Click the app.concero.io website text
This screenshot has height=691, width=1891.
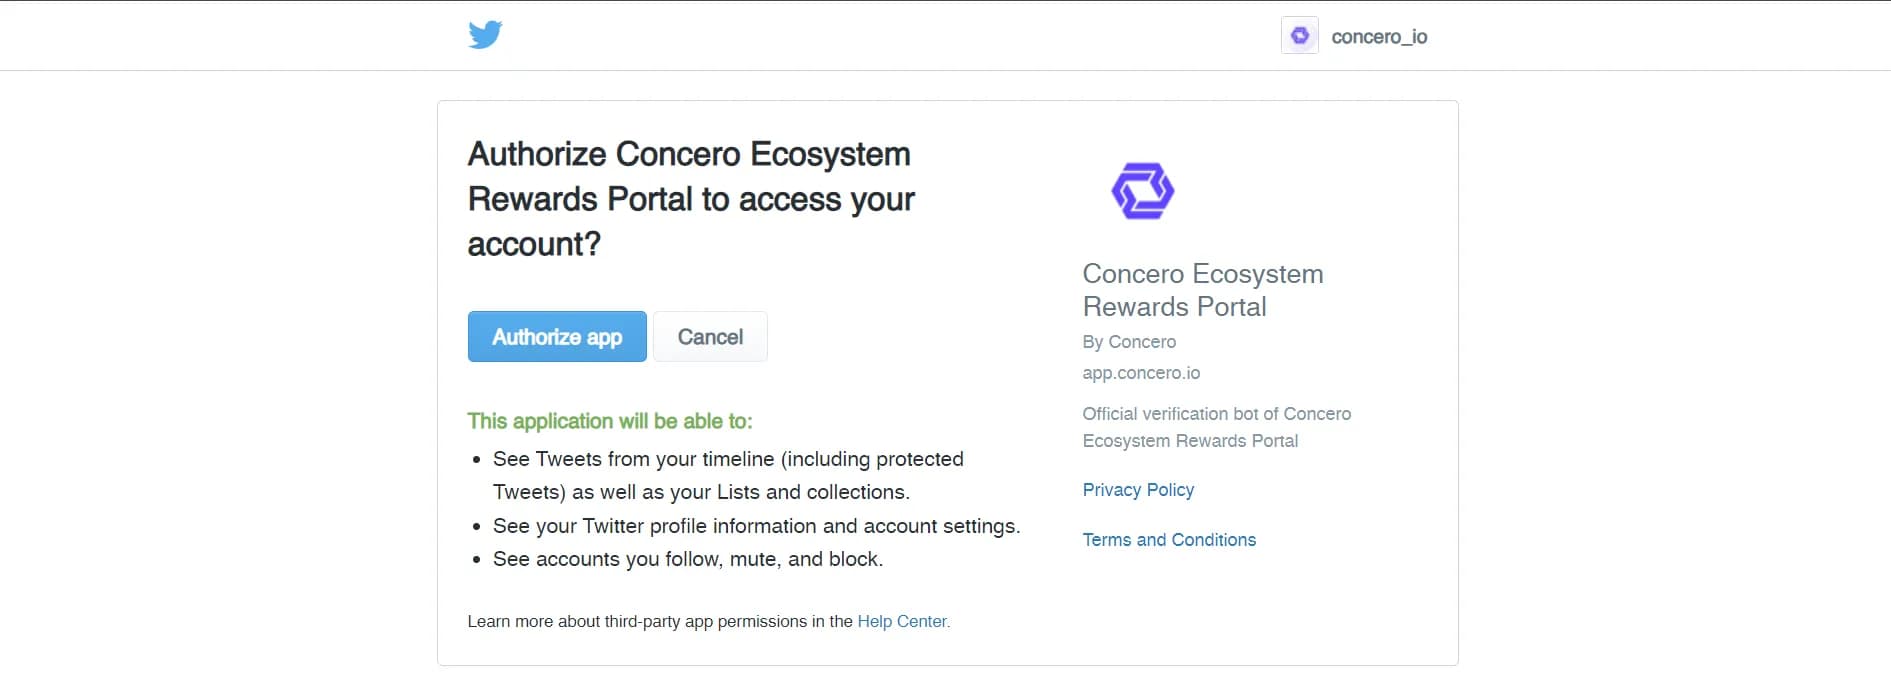pos(1141,373)
